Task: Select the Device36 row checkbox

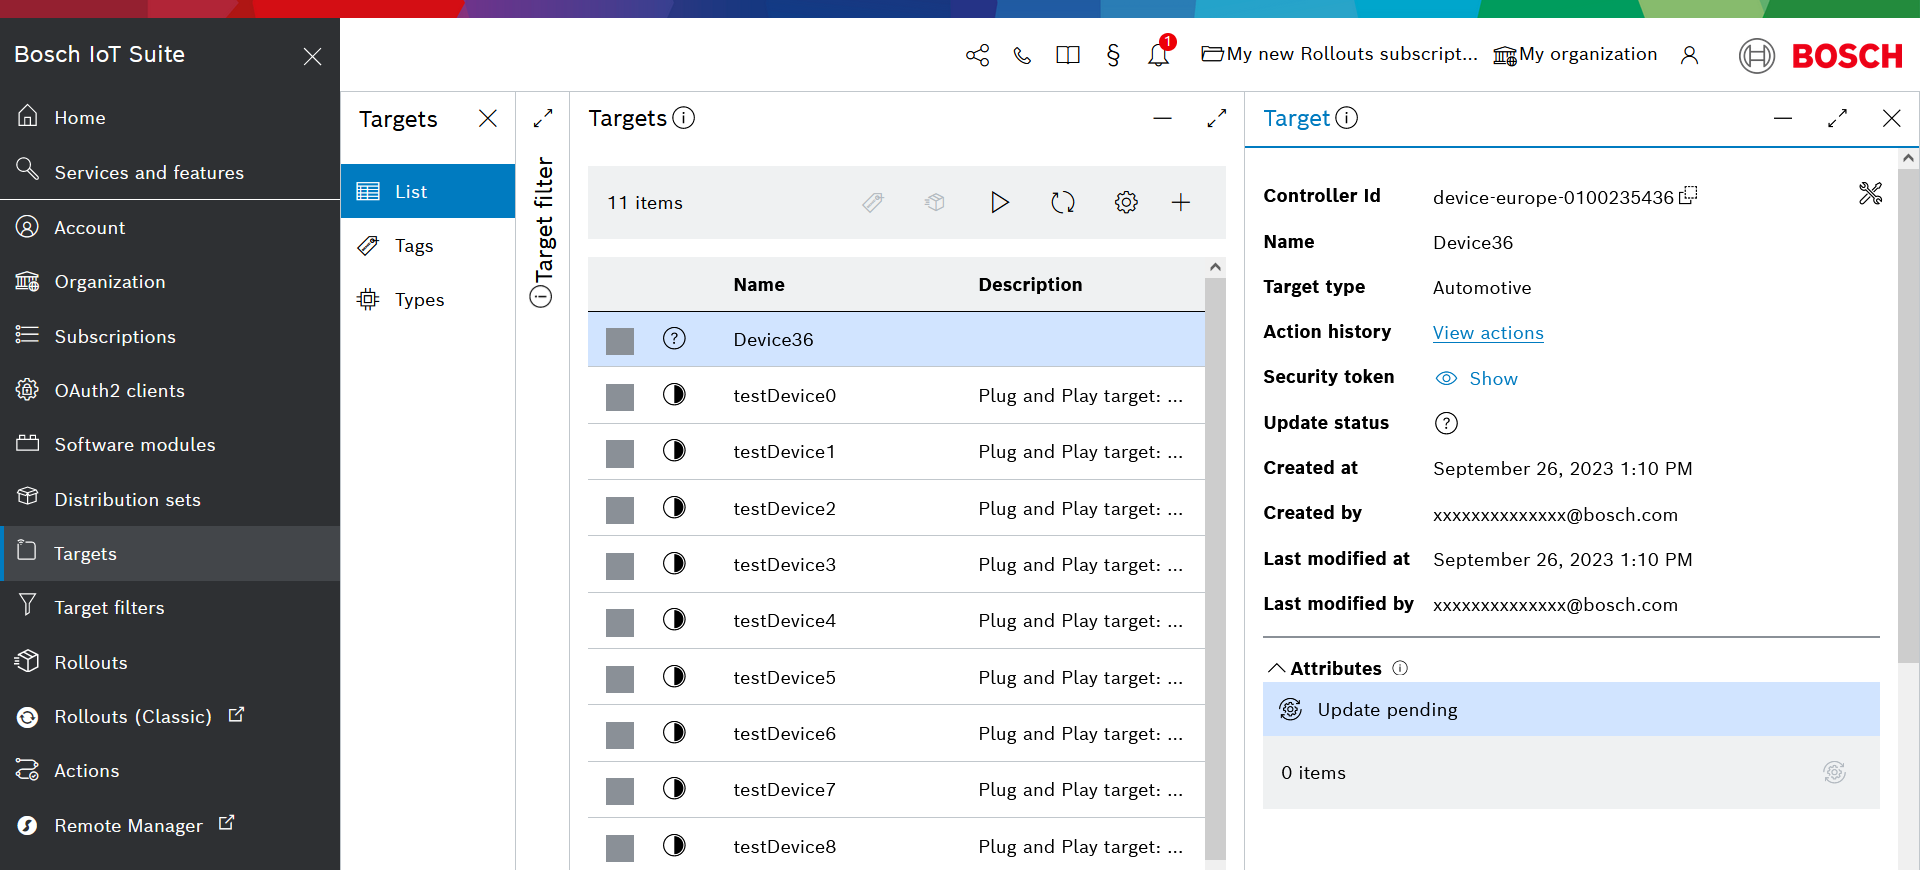Action: [620, 341]
